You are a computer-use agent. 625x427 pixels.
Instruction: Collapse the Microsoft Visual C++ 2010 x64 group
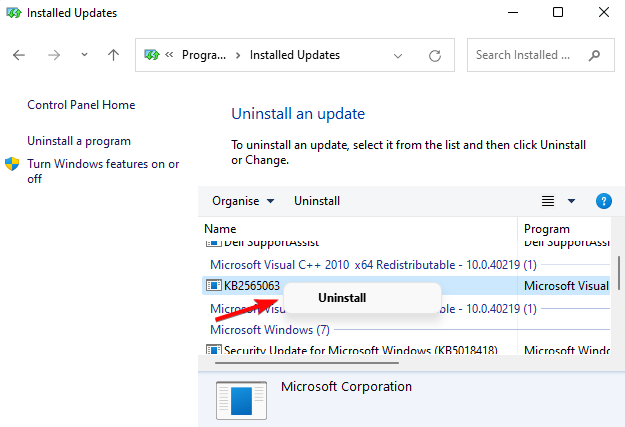click(x=373, y=265)
